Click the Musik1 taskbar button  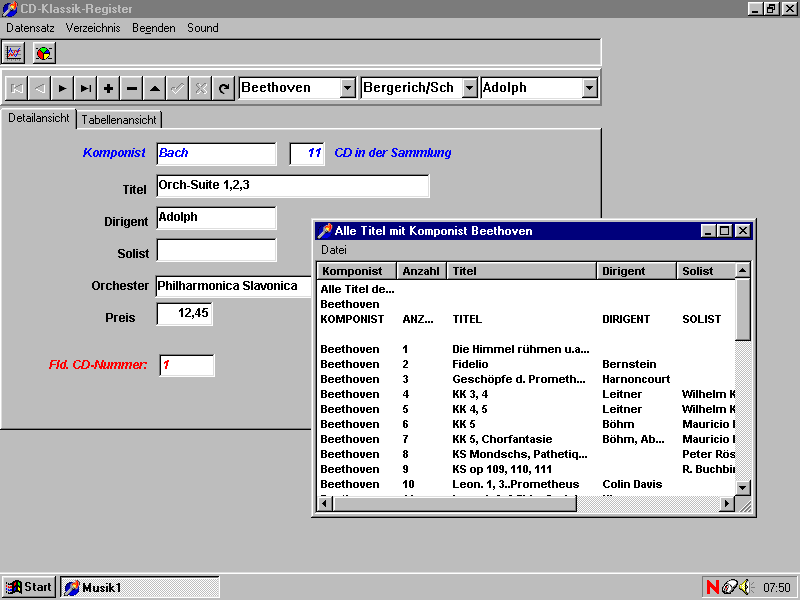click(x=140, y=587)
